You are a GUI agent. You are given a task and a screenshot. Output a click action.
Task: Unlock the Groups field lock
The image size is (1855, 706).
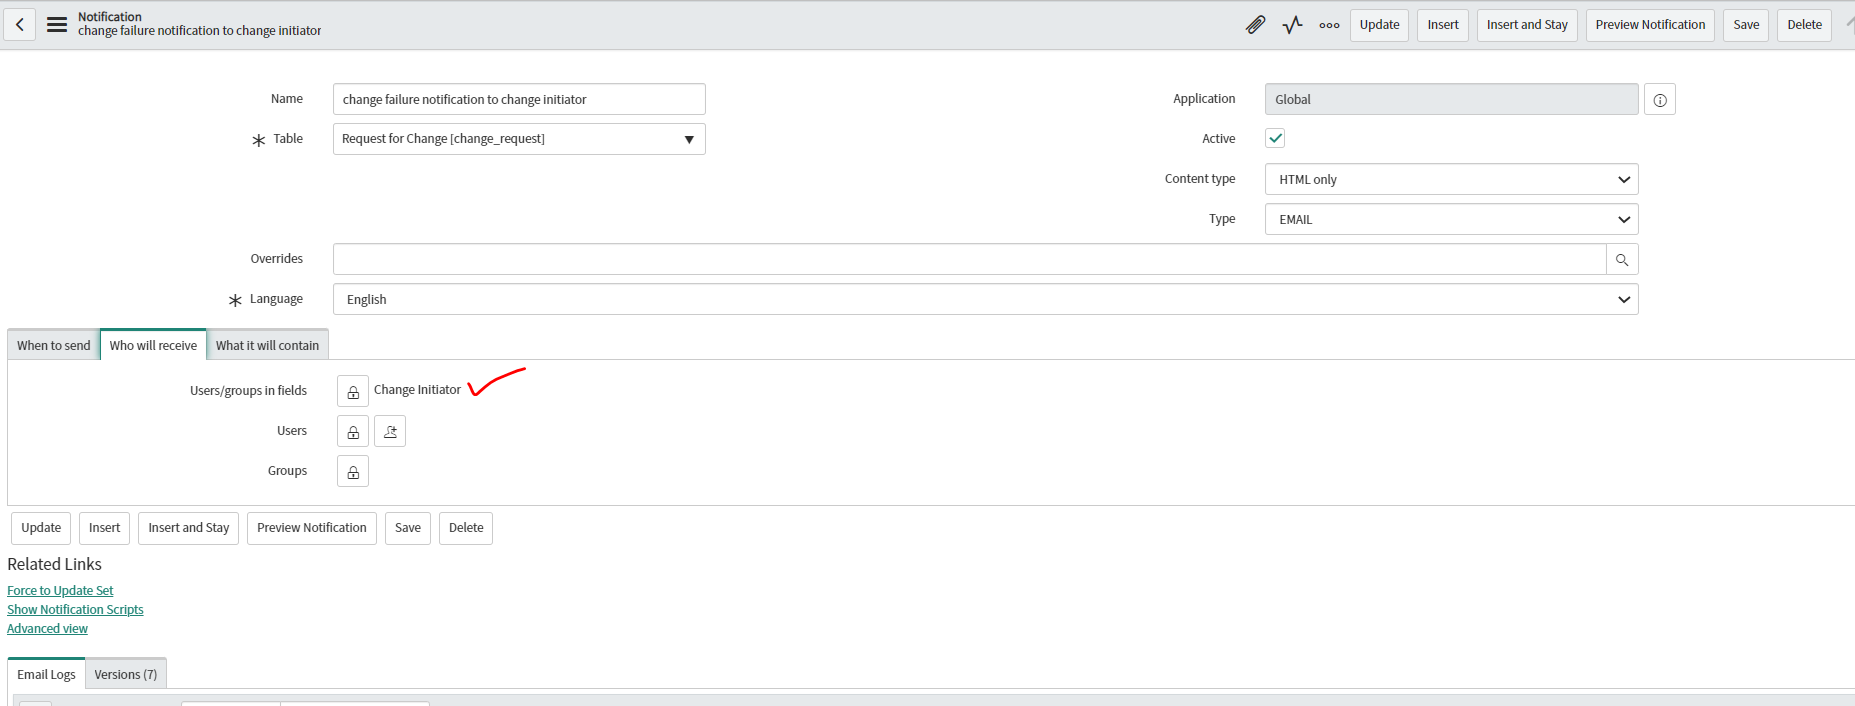pos(353,471)
